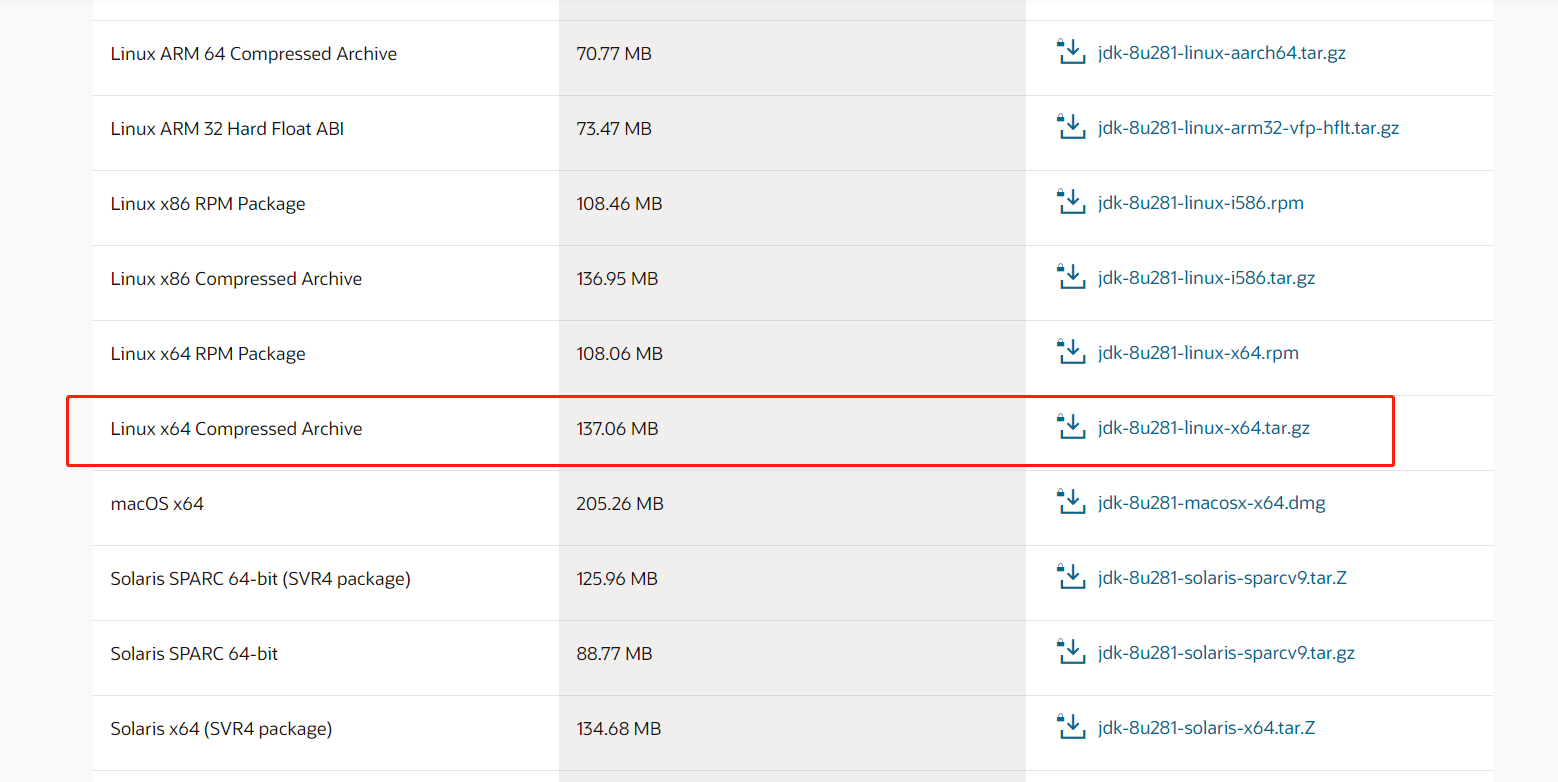This screenshot has width=1558, height=782.
Task: Click download icon for the macOS dmg file
Action: pos(1071,502)
